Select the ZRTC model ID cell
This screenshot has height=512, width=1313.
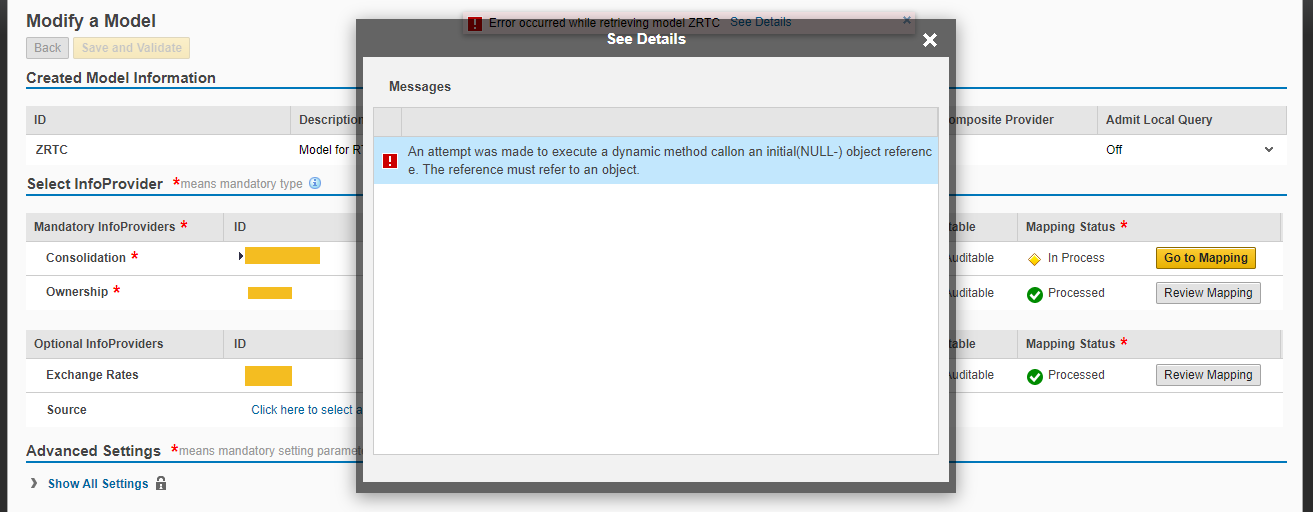158,150
